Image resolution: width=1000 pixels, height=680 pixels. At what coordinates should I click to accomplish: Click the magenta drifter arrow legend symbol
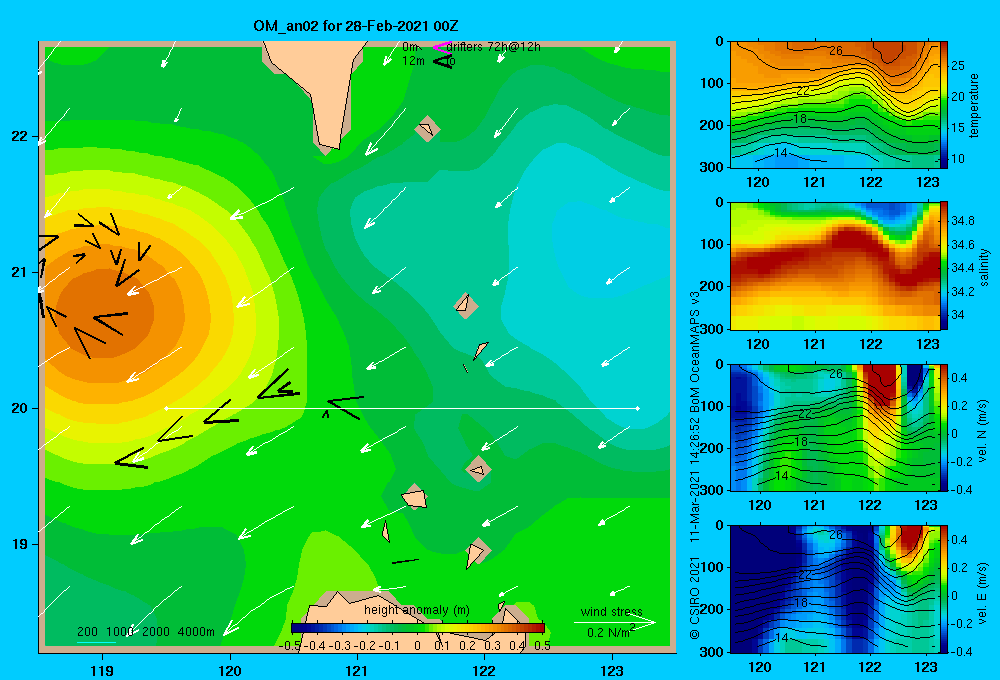[441, 47]
